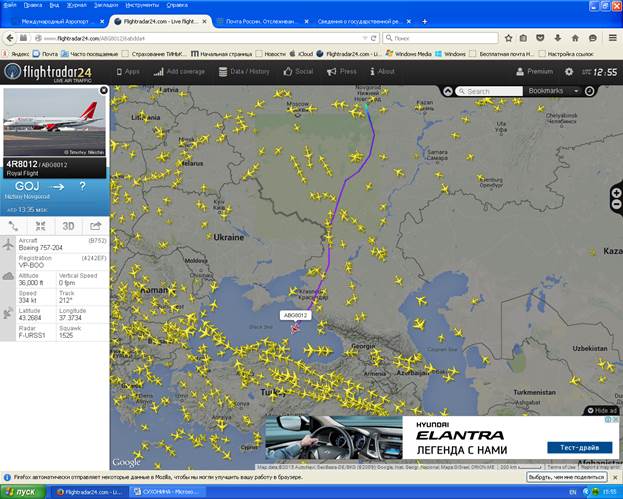Save the page to Pocket
Viewport: 623px width, 499px height.
coord(540,38)
